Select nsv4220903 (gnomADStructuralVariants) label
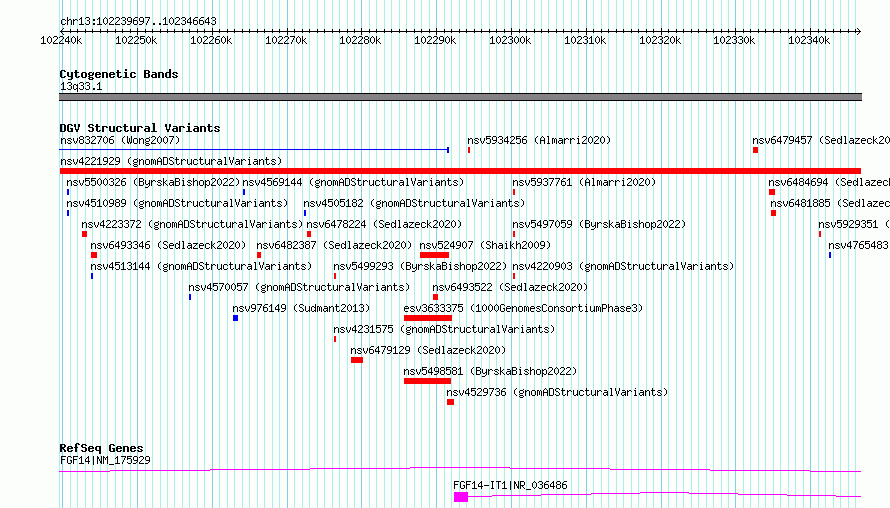This screenshot has height=508, width=890. [x=623, y=266]
